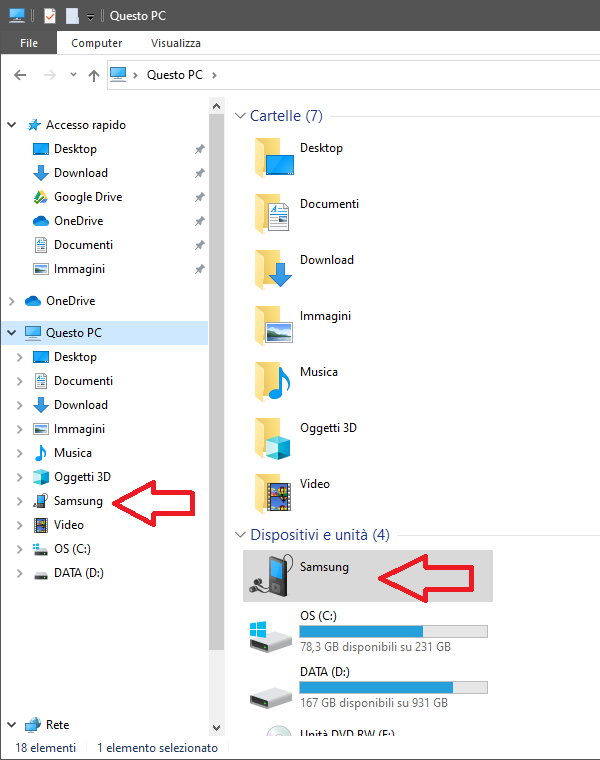Select Accesso rapido in the navigation pane

pyautogui.click(x=86, y=125)
